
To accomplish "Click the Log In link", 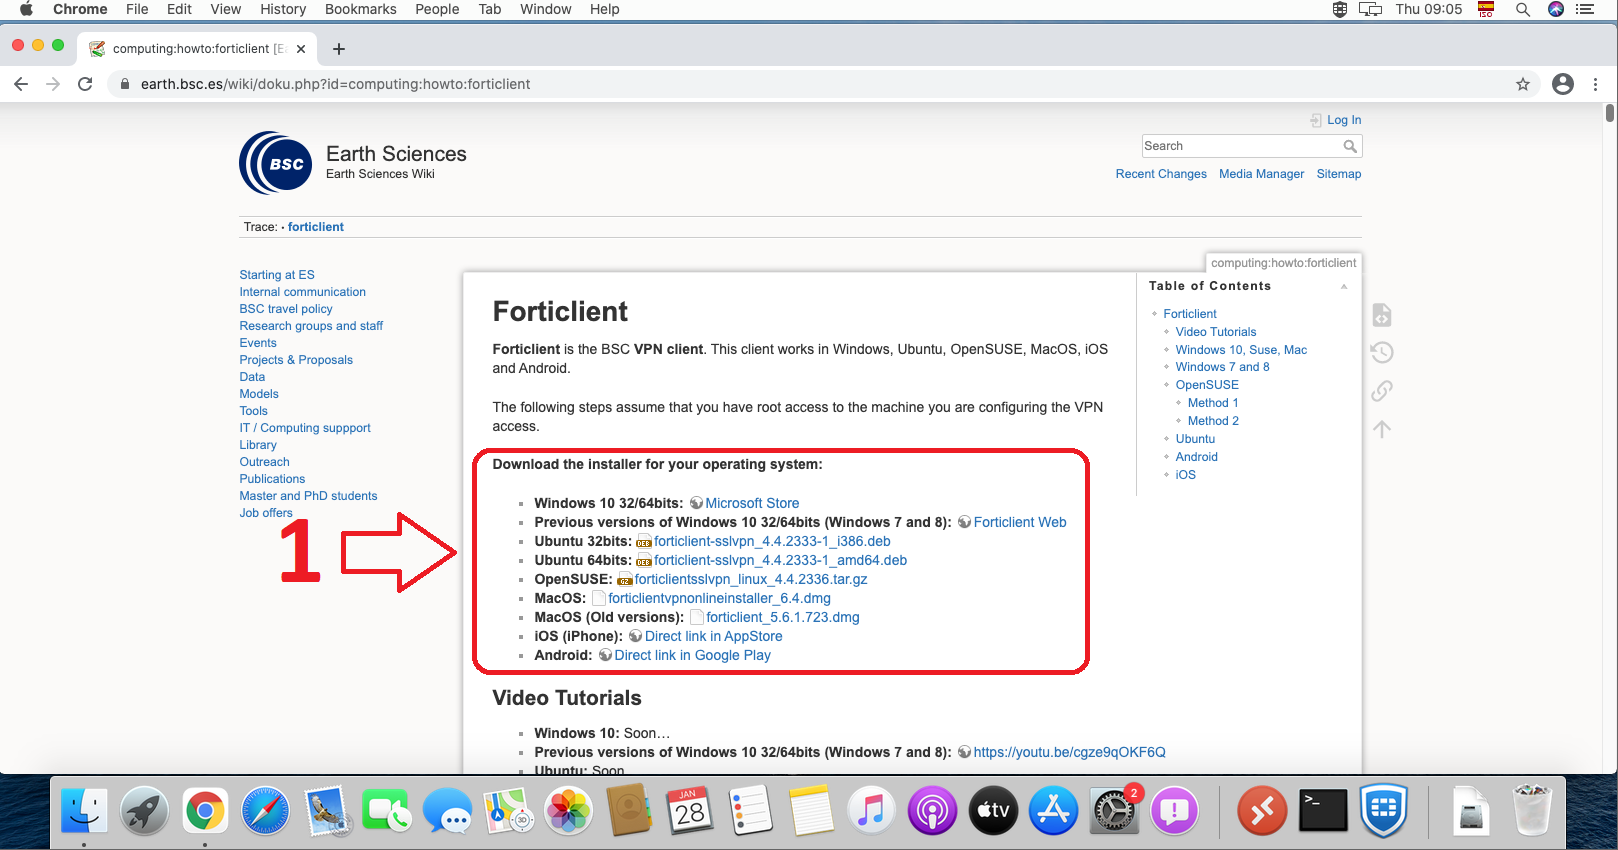I will pyautogui.click(x=1343, y=120).
